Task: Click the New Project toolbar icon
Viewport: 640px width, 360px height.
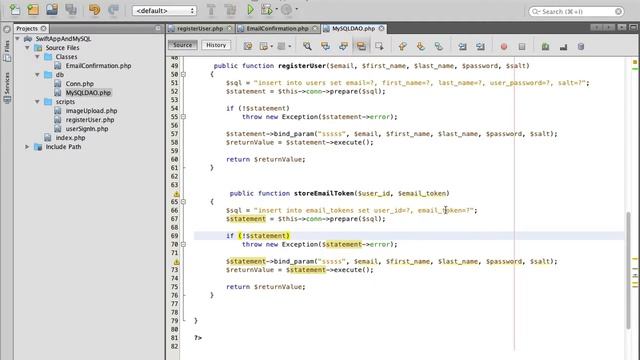Action: click(x=33, y=9)
